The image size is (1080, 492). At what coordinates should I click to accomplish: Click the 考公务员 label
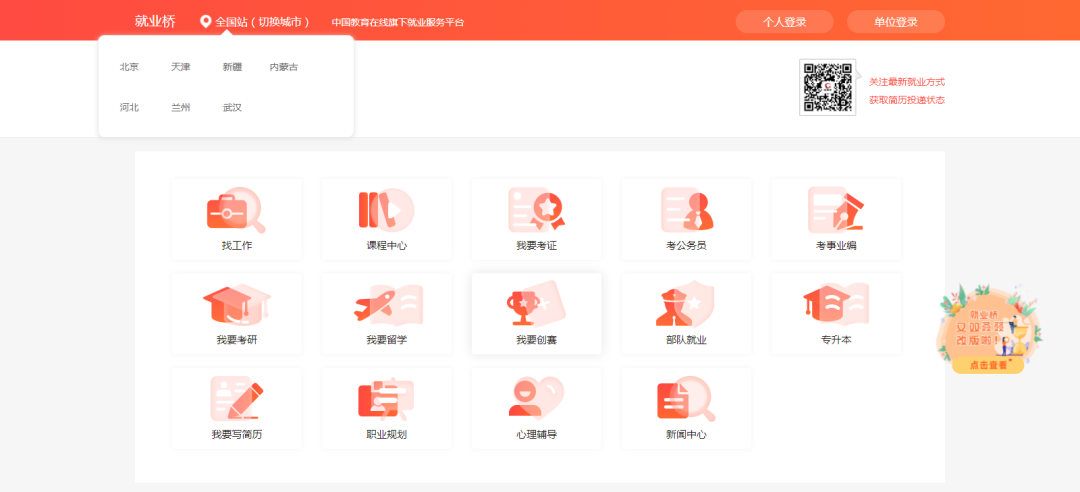[686, 246]
